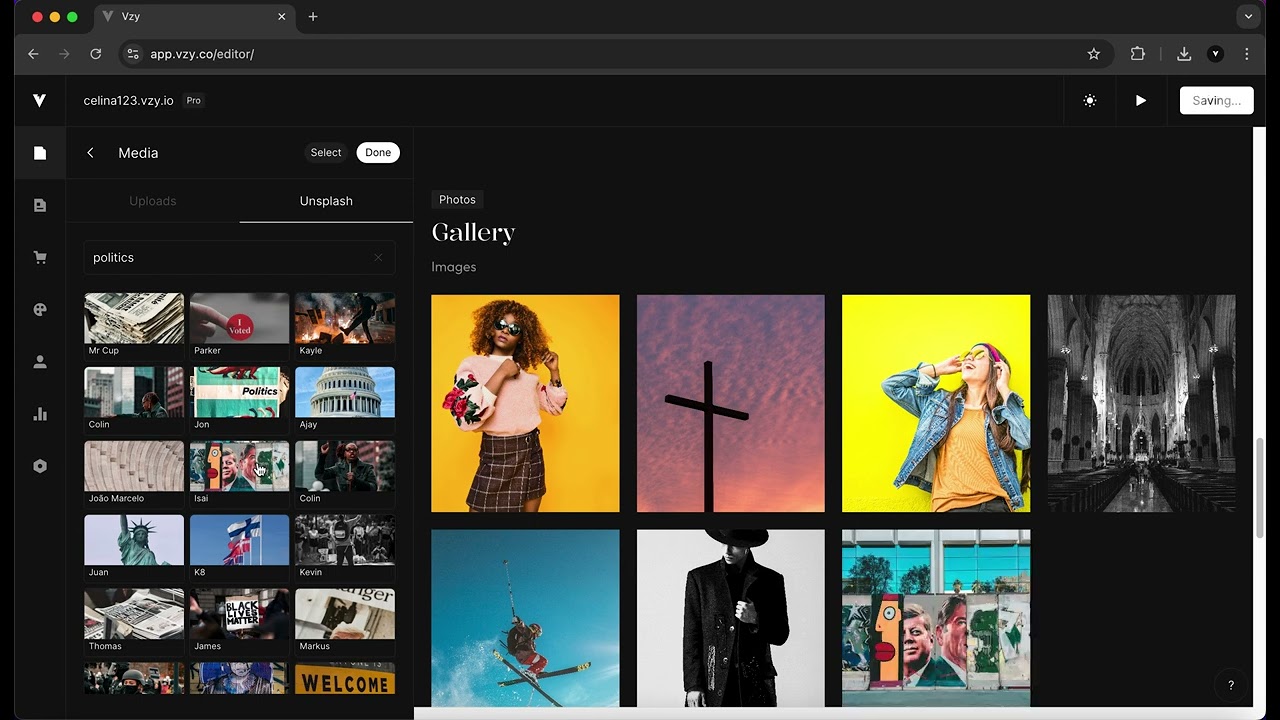Open the shopping cart store icon
1280x720 pixels.
point(40,258)
